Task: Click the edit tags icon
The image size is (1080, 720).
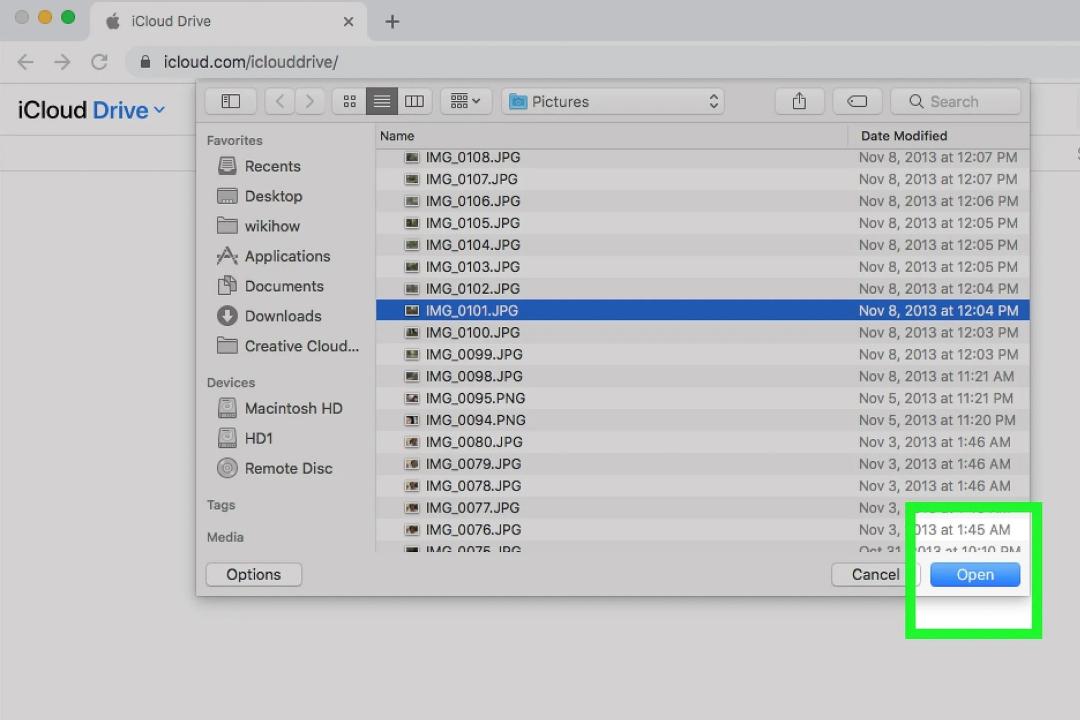Action: pos(857,101)
